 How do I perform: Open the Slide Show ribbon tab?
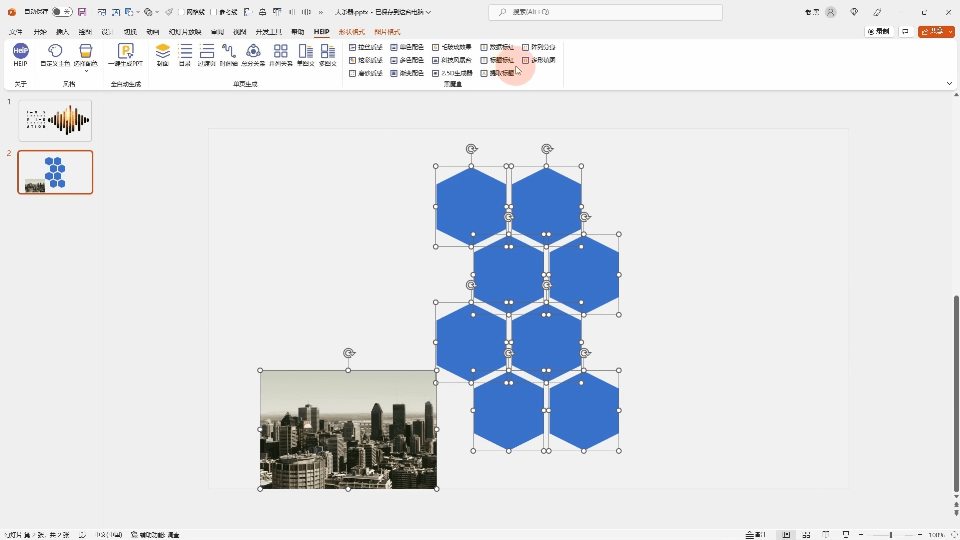coord(185,31)
